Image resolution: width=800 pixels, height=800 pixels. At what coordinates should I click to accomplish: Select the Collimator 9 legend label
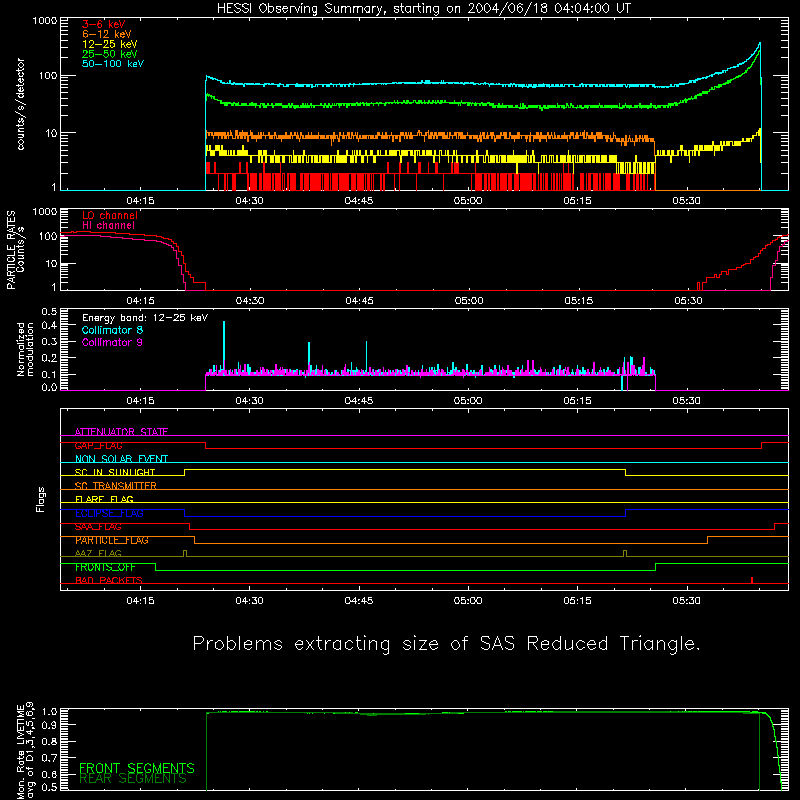[112, 342]
